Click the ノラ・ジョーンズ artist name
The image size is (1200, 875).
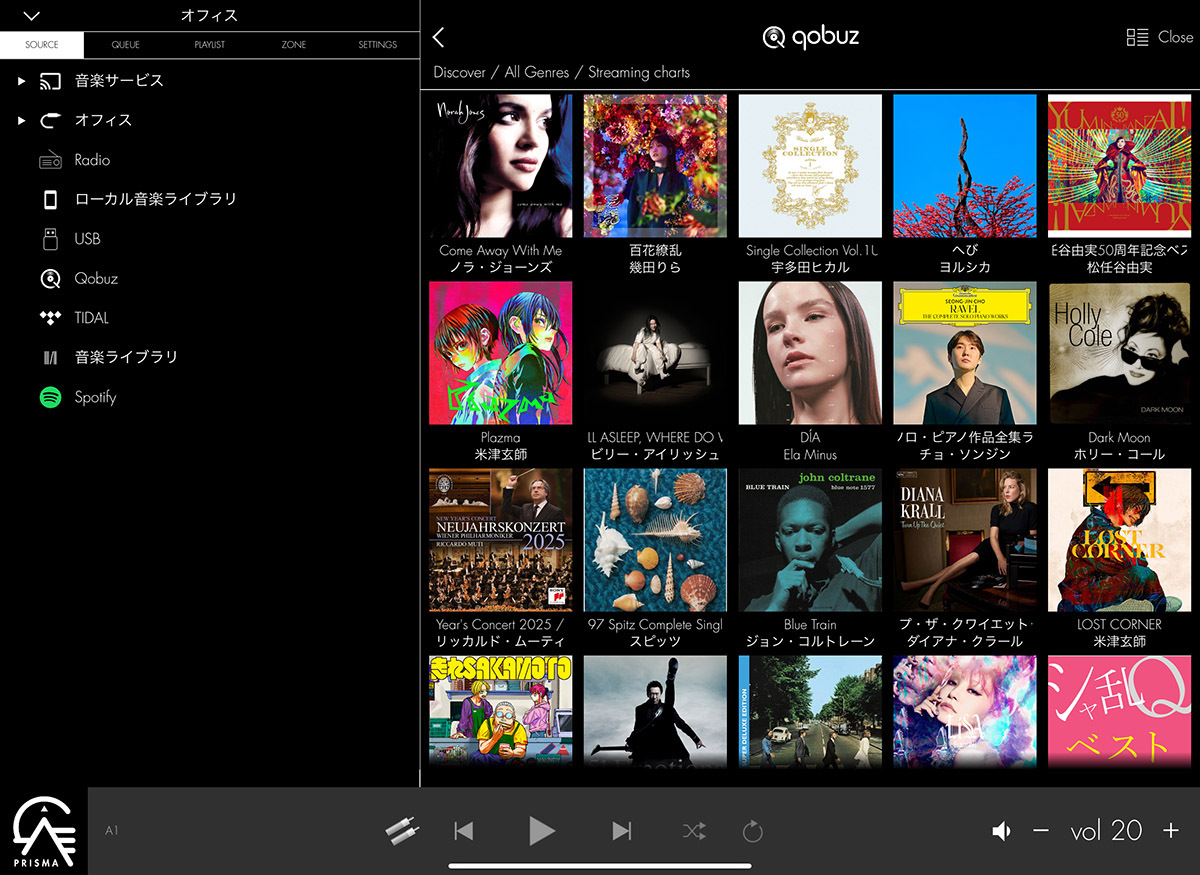tap(501, 268)
